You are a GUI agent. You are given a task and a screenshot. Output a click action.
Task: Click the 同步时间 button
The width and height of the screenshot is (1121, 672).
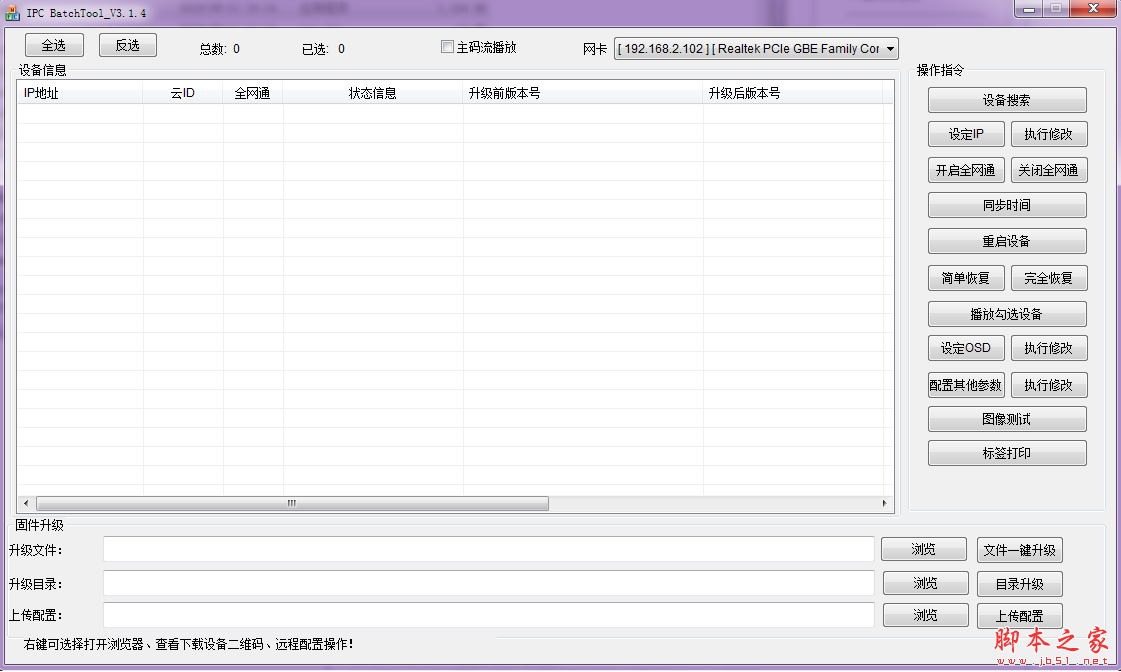pos(1007,205)
